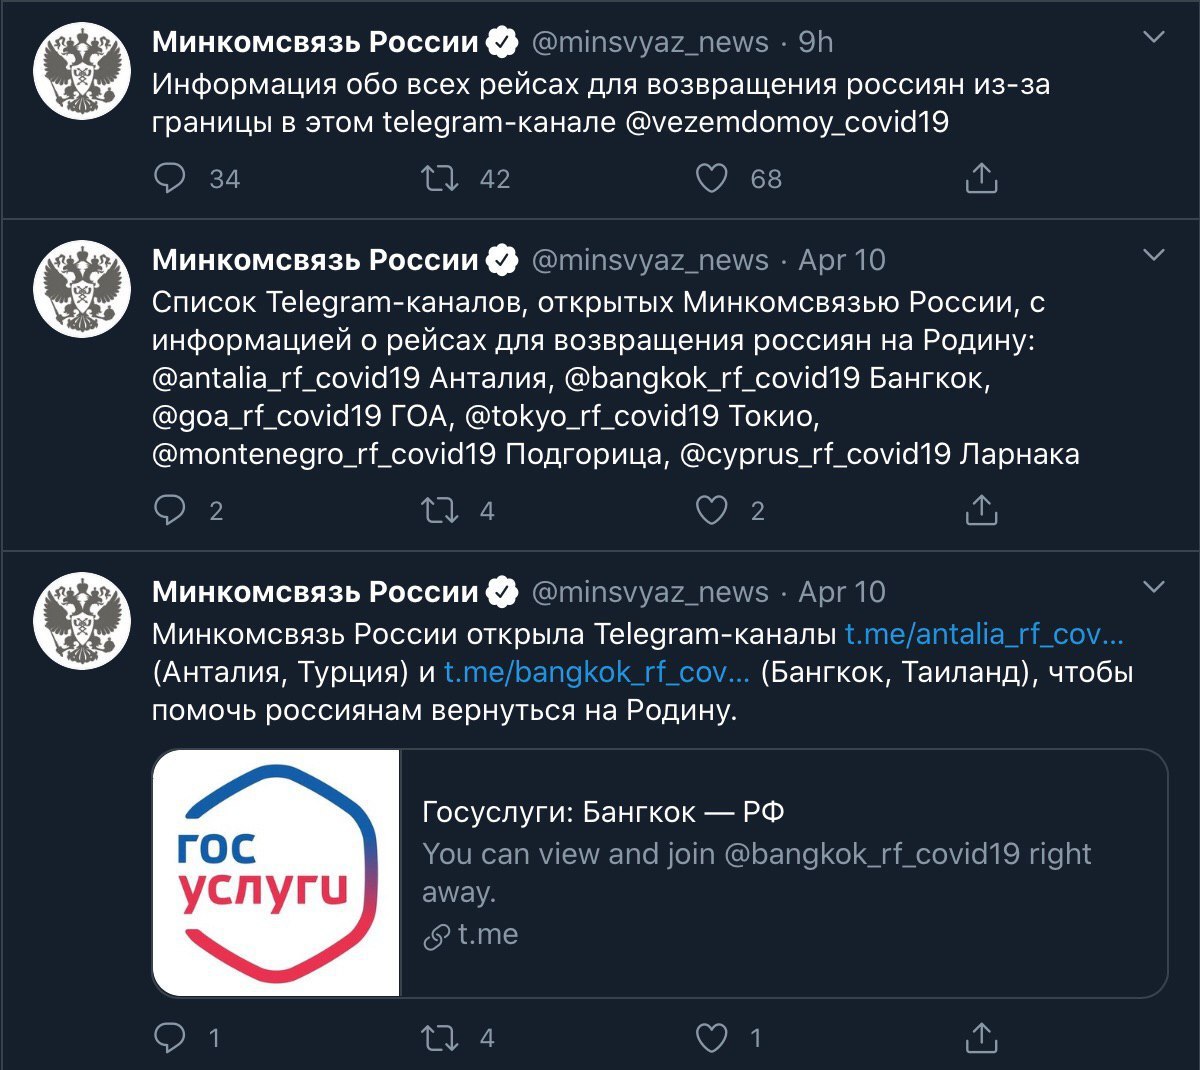
Task: Like the tweet with 68 likes
Action: pos(711,179)
